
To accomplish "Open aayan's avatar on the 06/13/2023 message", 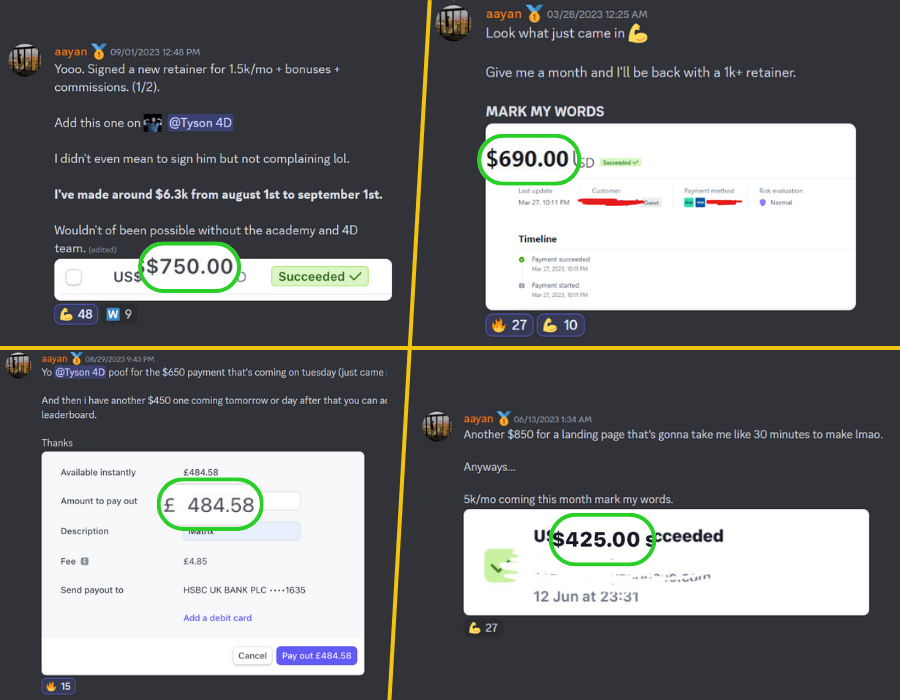I will tap(437, 426).
